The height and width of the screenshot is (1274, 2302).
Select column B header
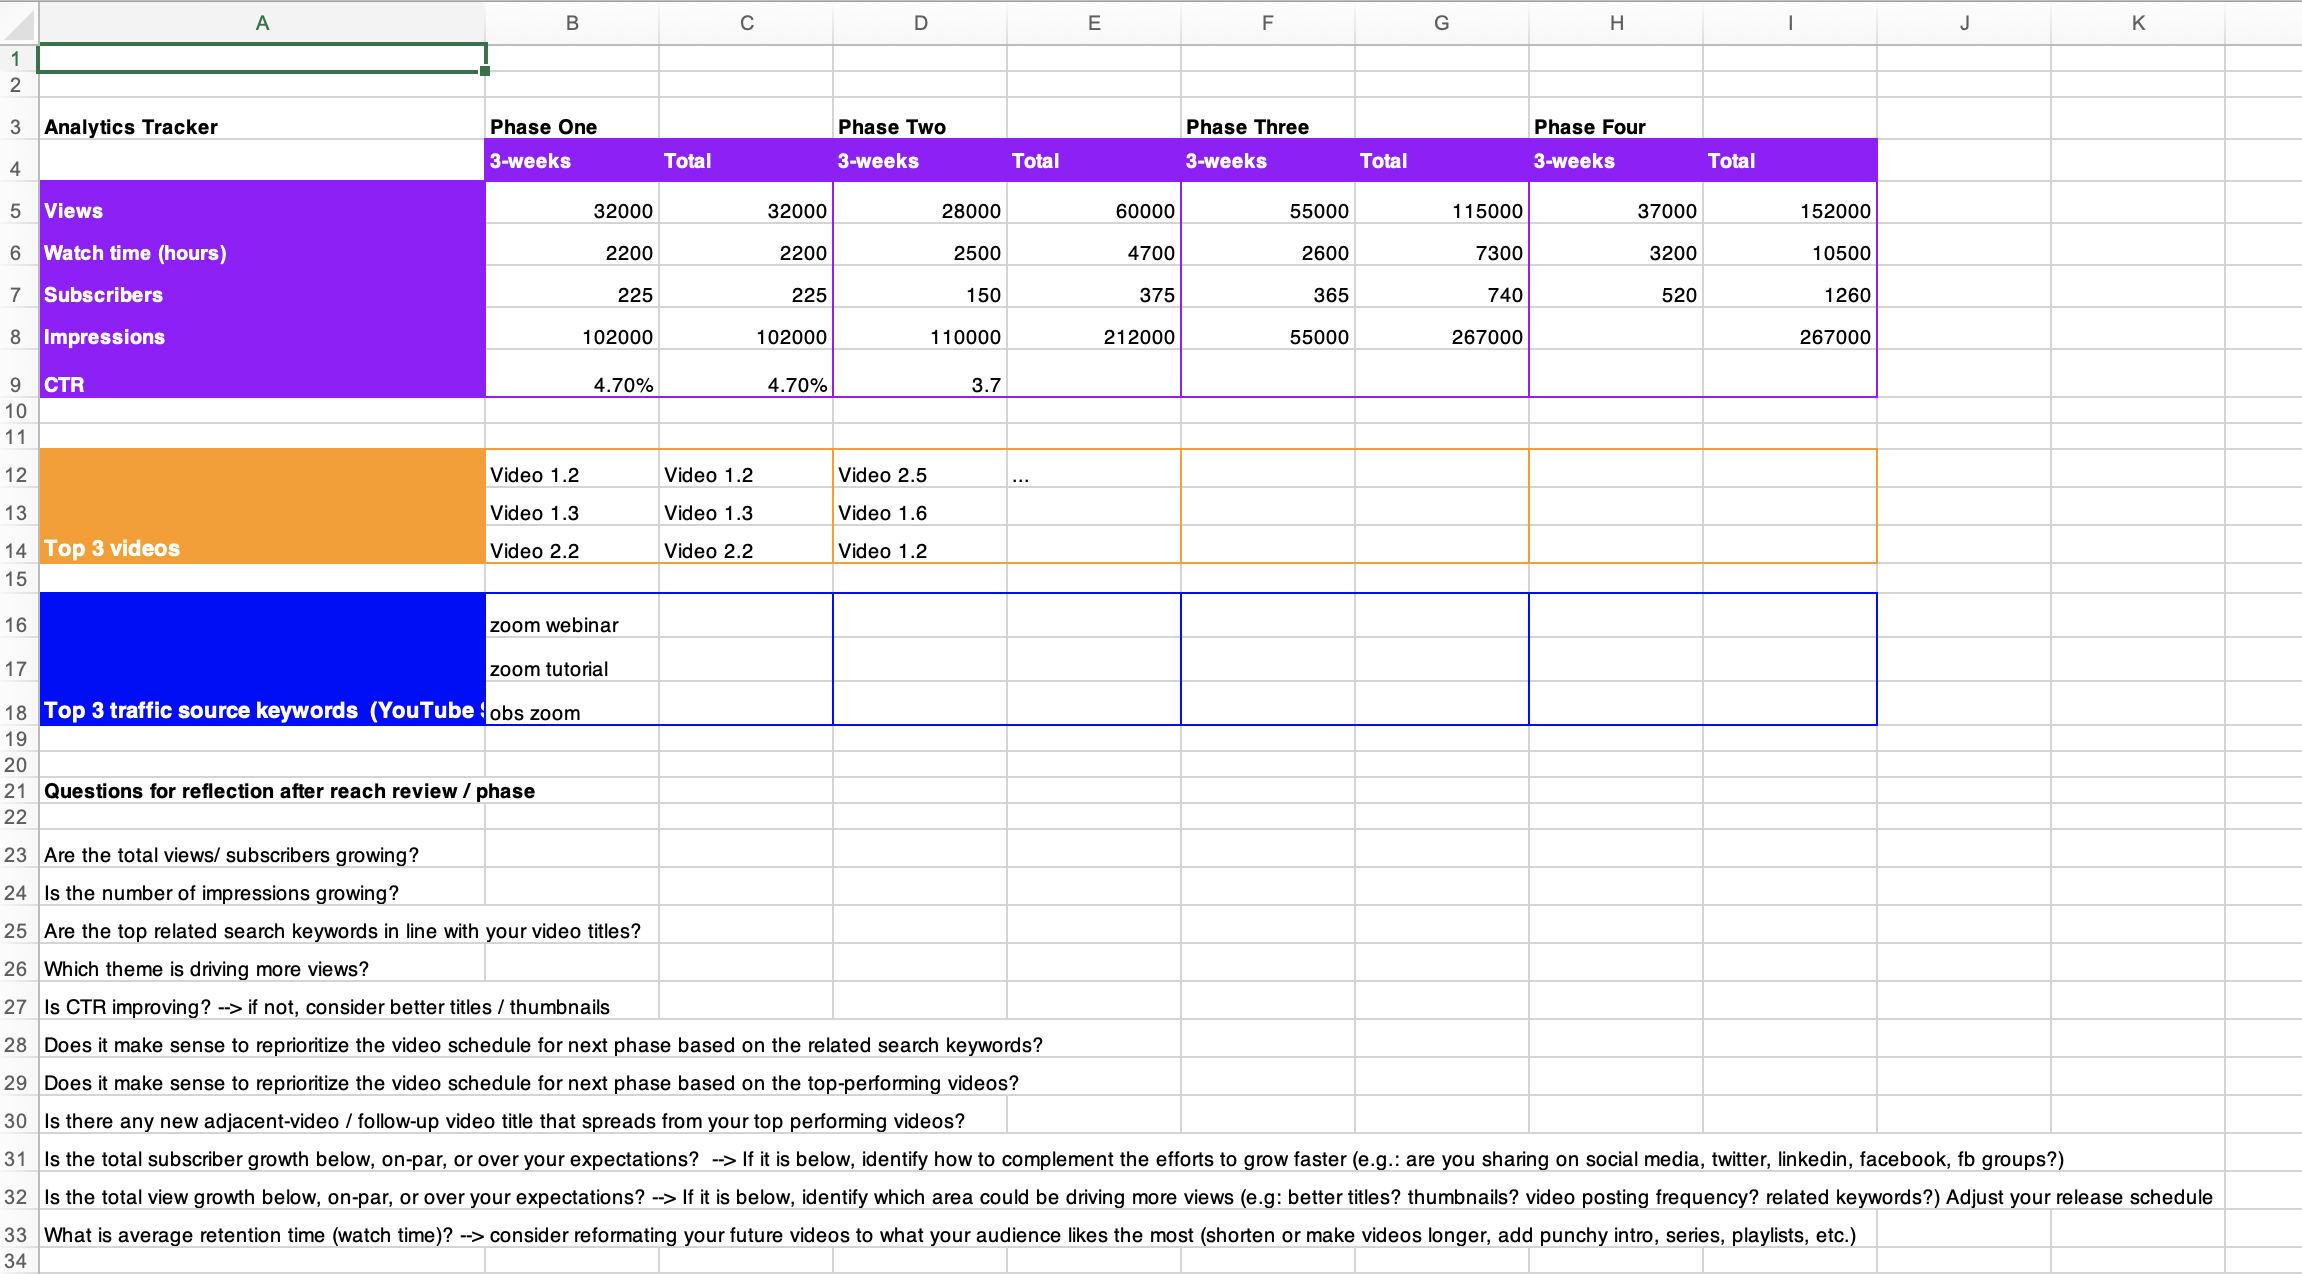(x=572, y=23)
